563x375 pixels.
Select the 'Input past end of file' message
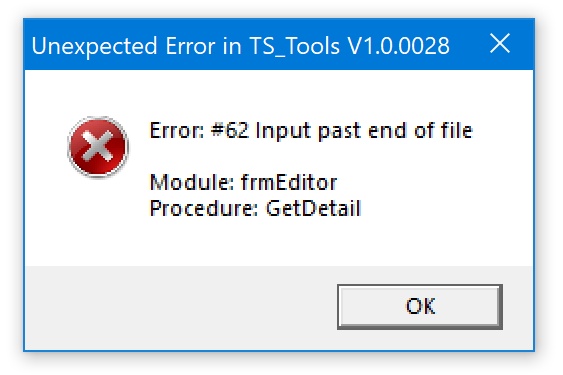tap(364, 130)
